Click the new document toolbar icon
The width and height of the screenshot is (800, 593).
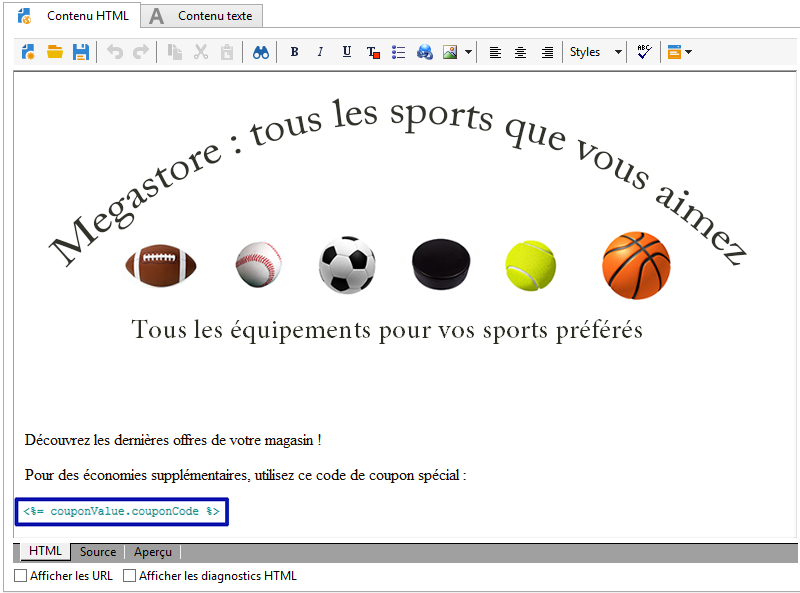[x=28, y=52]
